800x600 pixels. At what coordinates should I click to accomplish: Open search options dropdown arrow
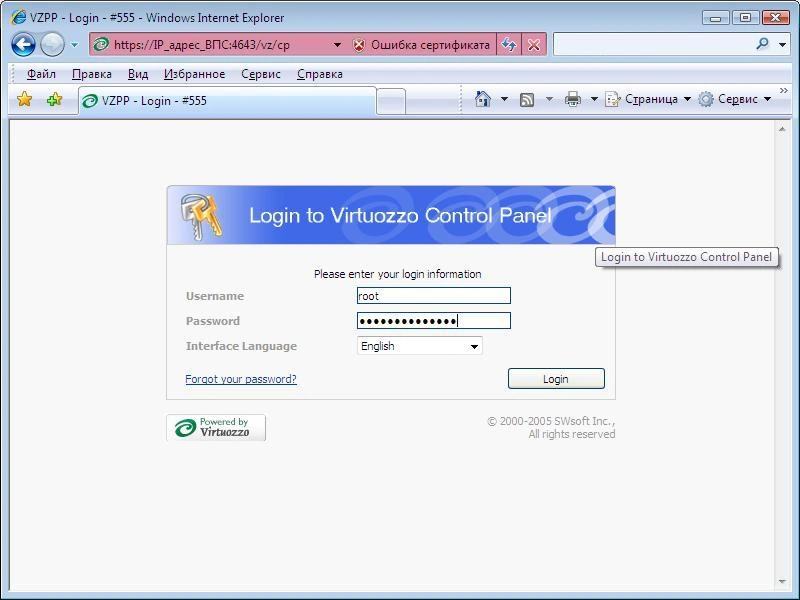(x=782, y=45)
